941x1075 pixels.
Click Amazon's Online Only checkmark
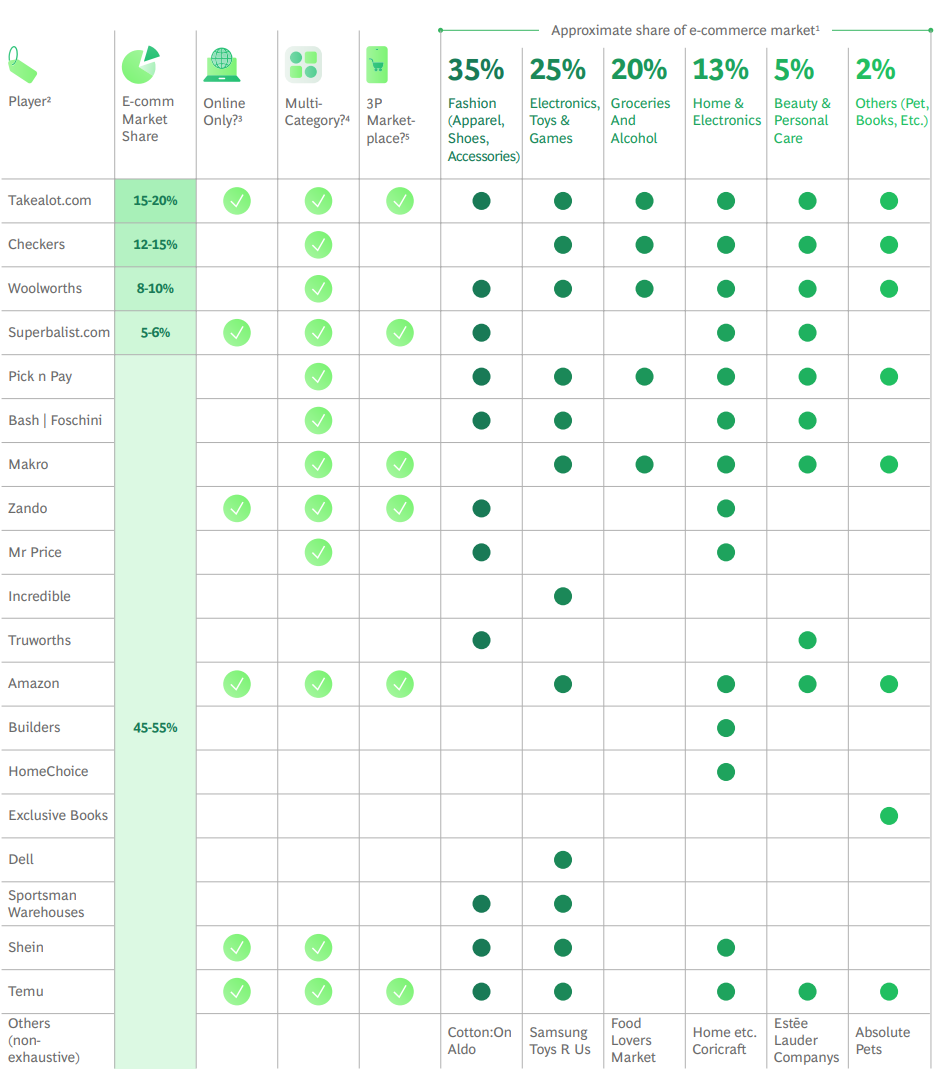click(237, 684)
